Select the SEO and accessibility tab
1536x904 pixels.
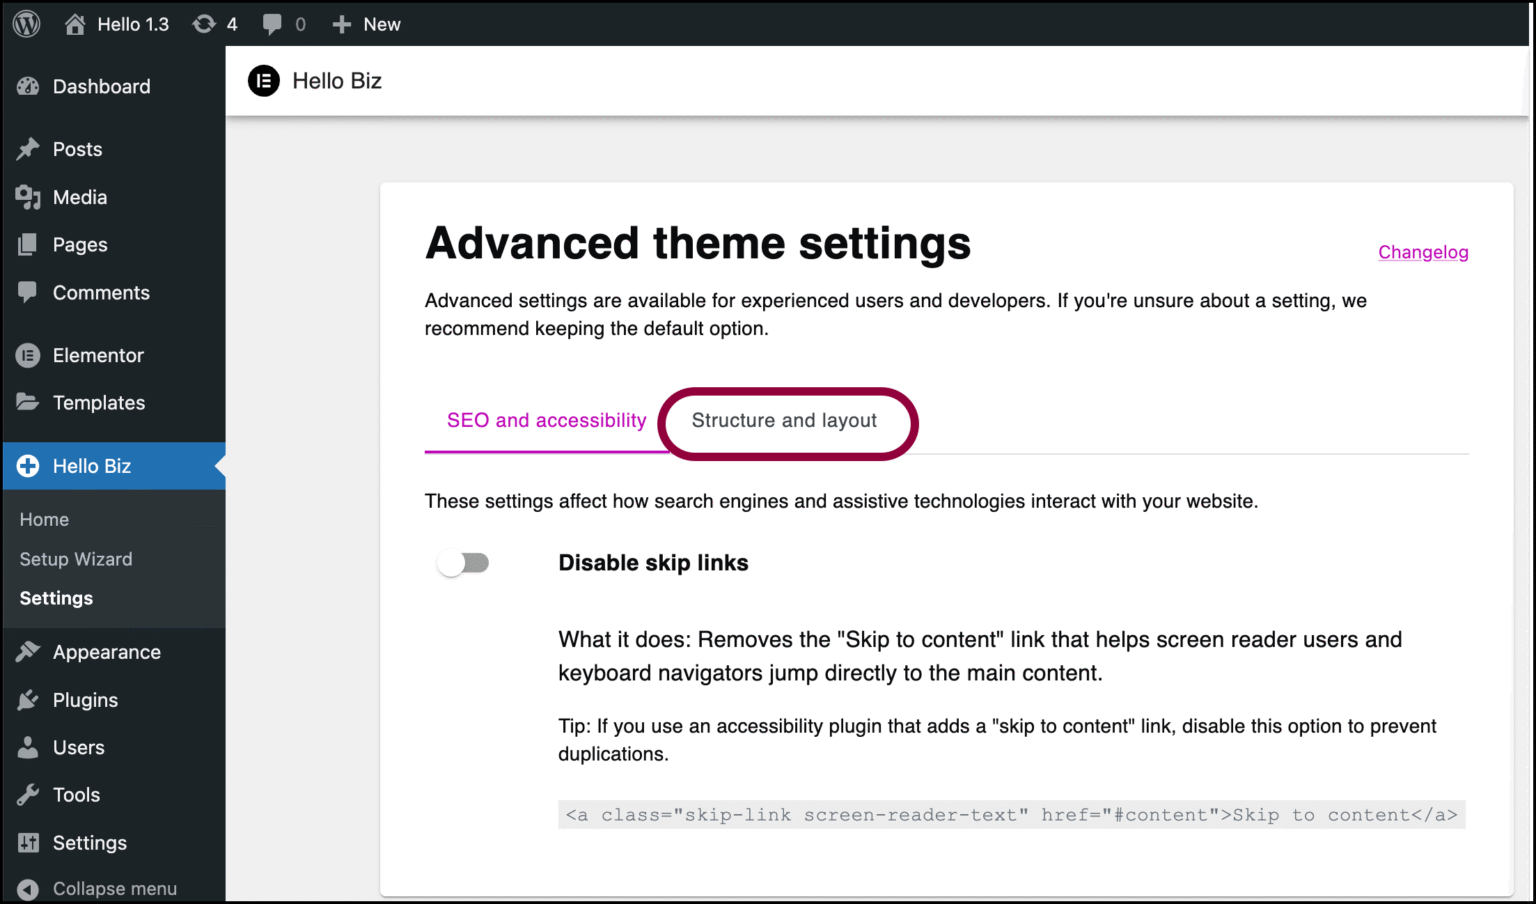coord(546,420)
